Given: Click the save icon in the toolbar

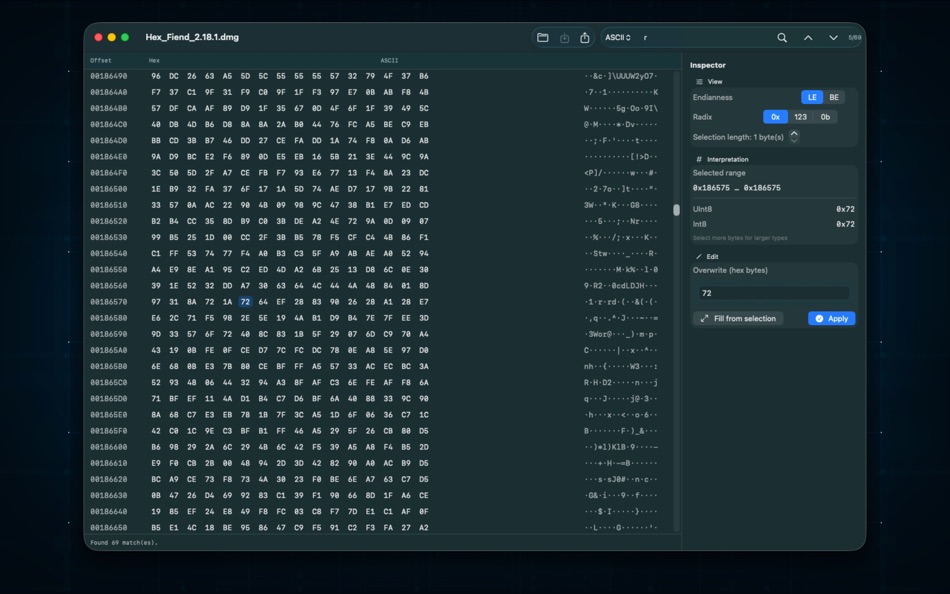Looking at the screenshot, I should [564, 37].
